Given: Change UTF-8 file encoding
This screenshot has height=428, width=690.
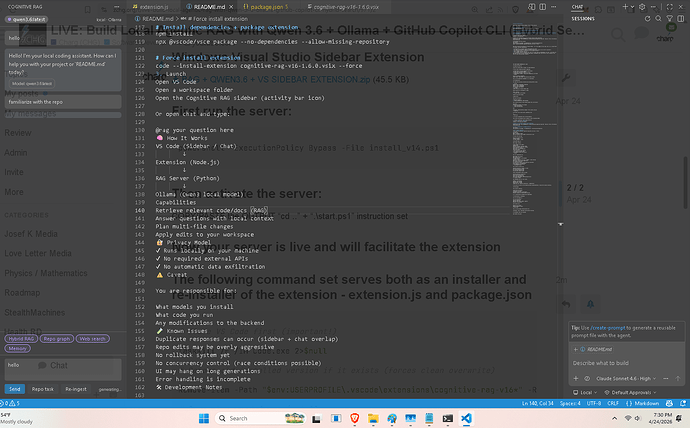Looking at the screenshot, I should pyautogui.click(x=594, y=403).
